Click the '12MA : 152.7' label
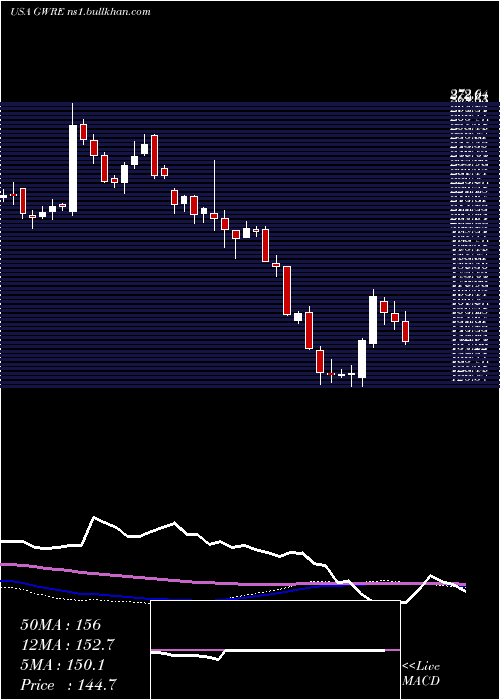 (67, 645)
